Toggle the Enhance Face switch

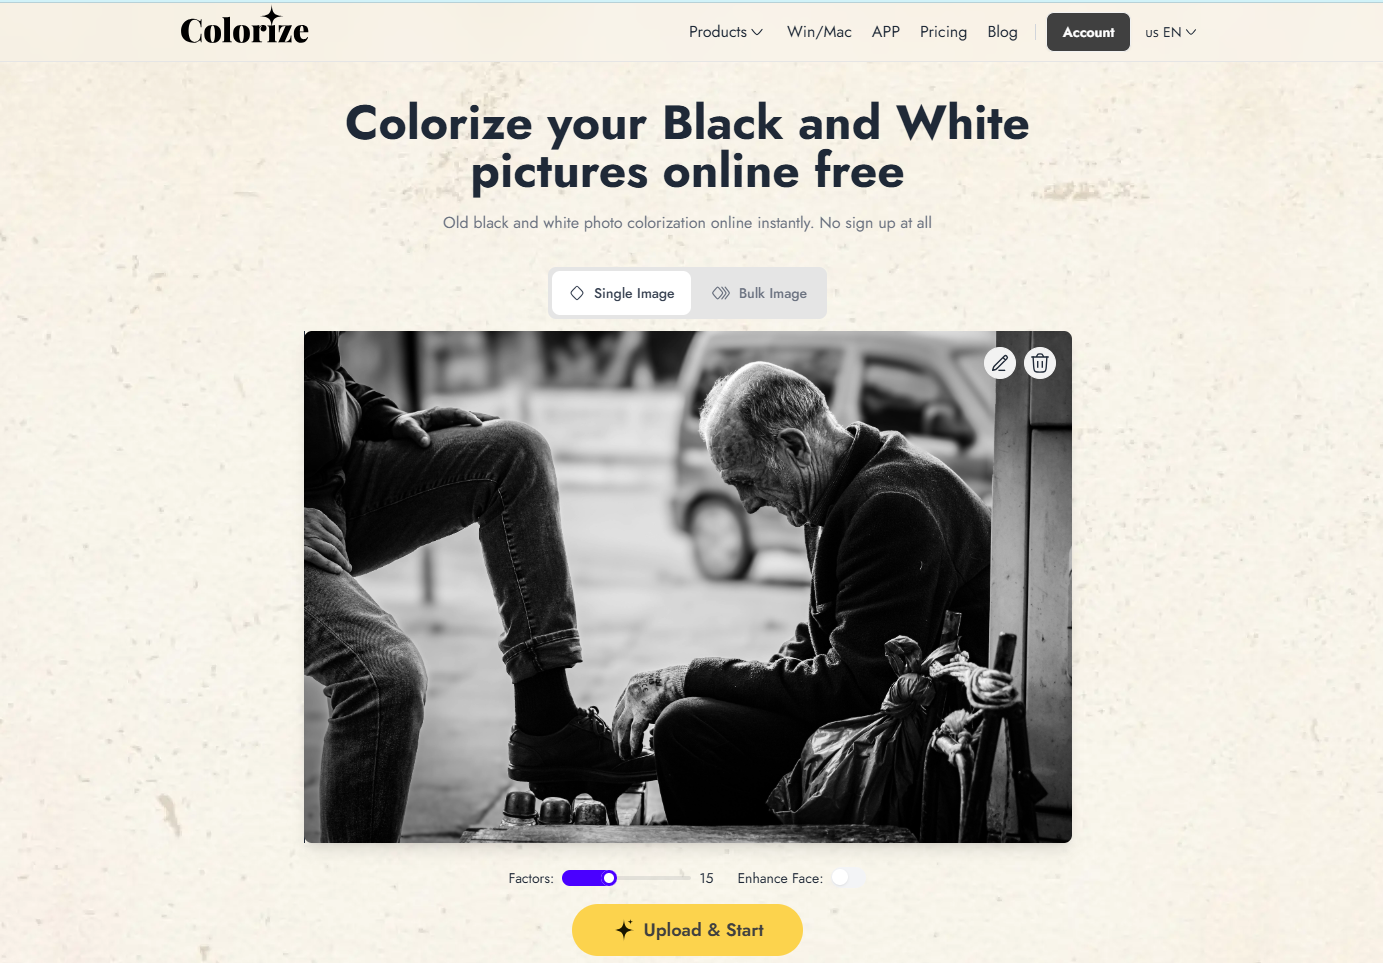[x=848, y=878]
